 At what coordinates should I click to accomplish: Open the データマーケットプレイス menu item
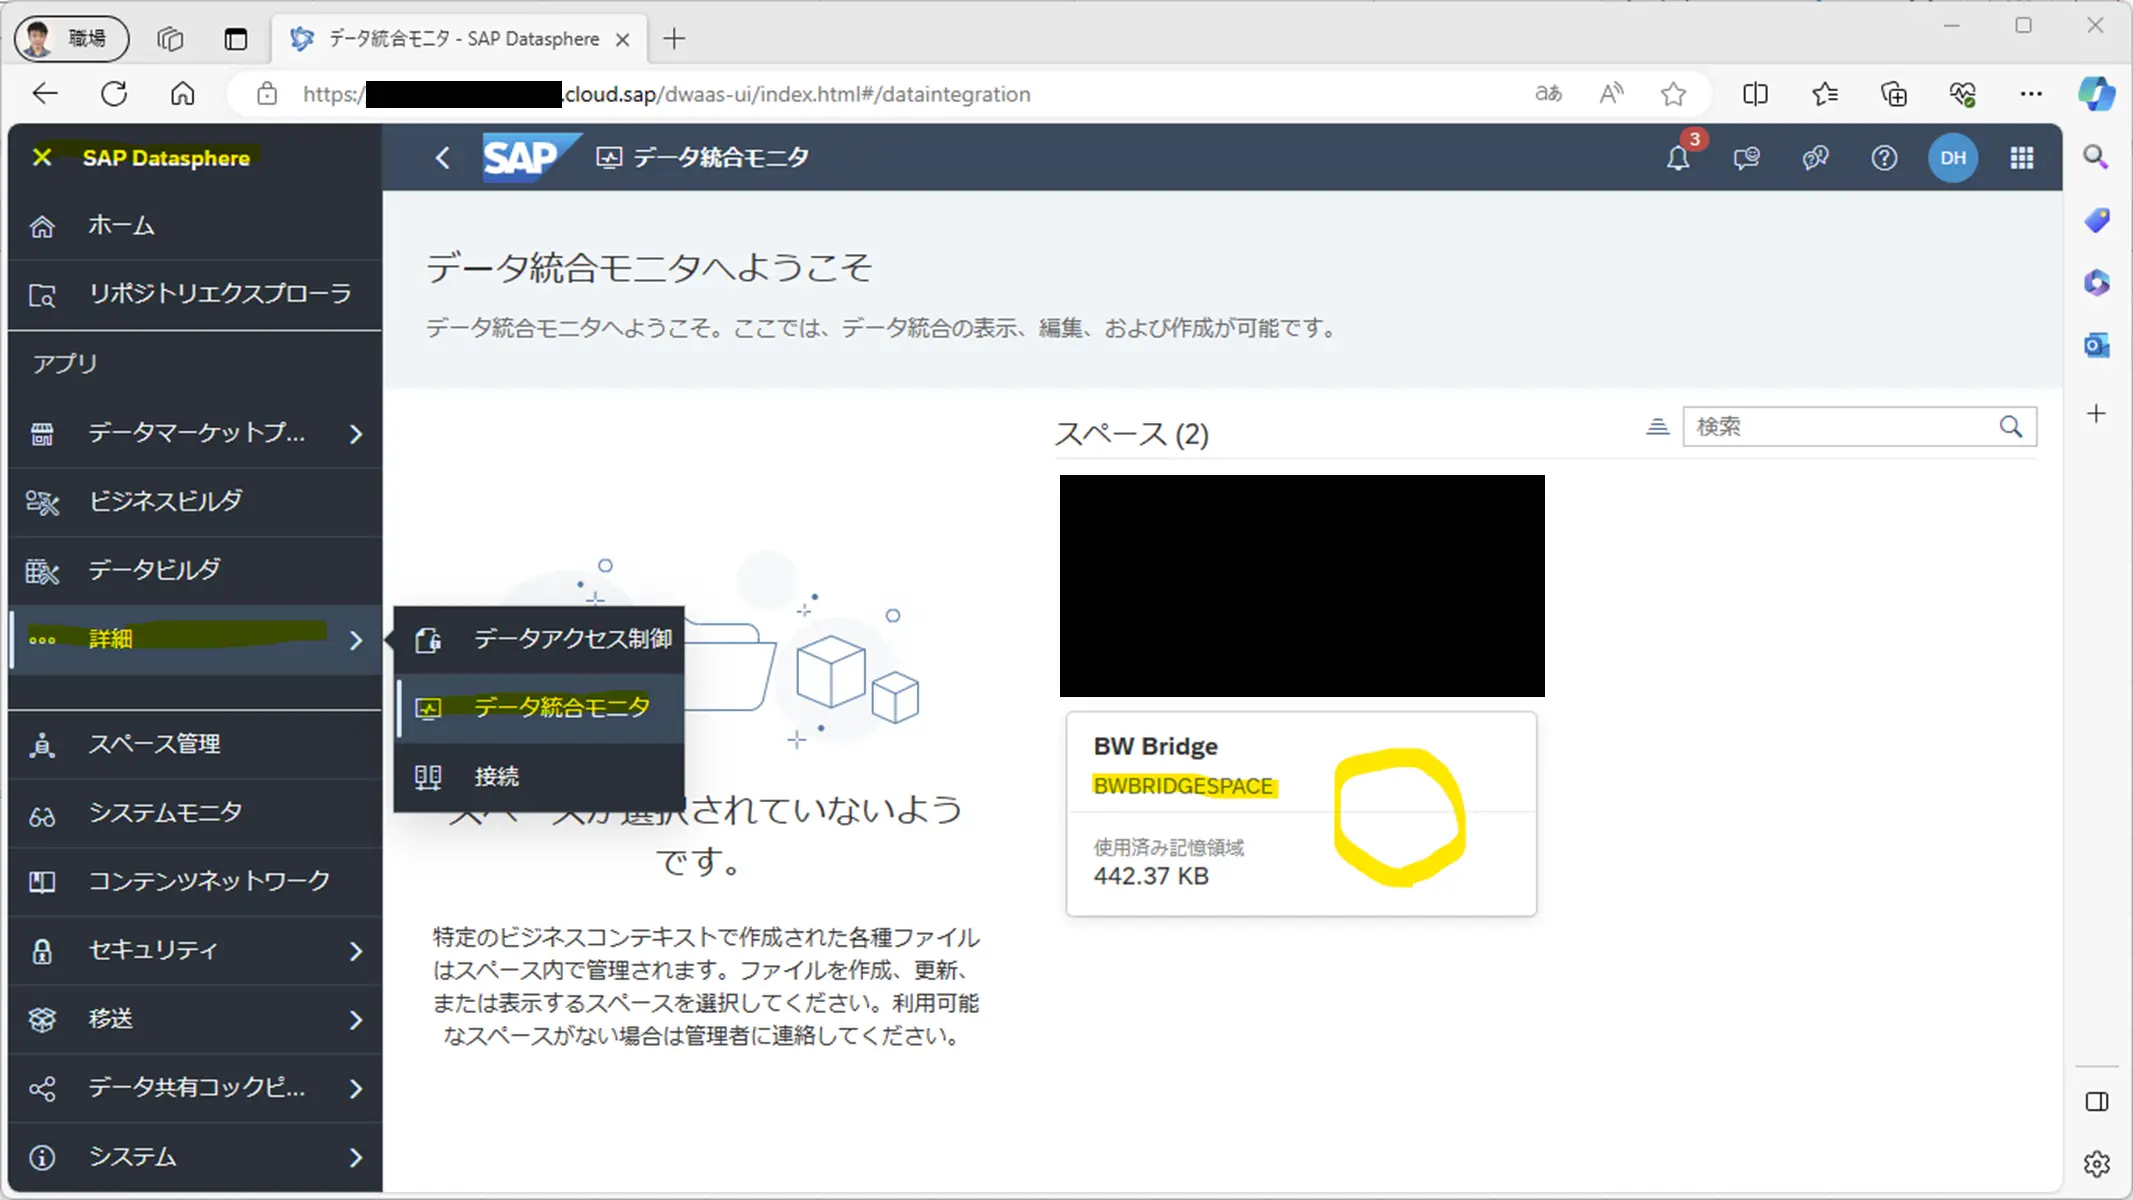[195, 433]
